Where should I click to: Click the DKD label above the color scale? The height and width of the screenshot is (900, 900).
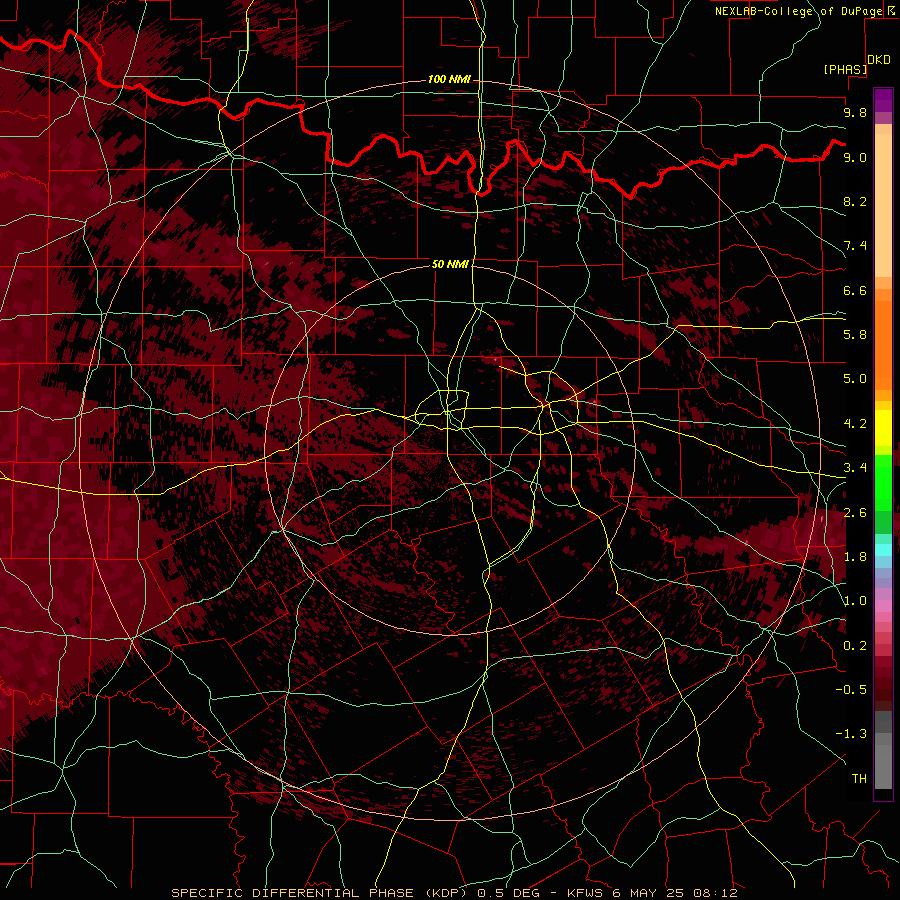[879, 60]
